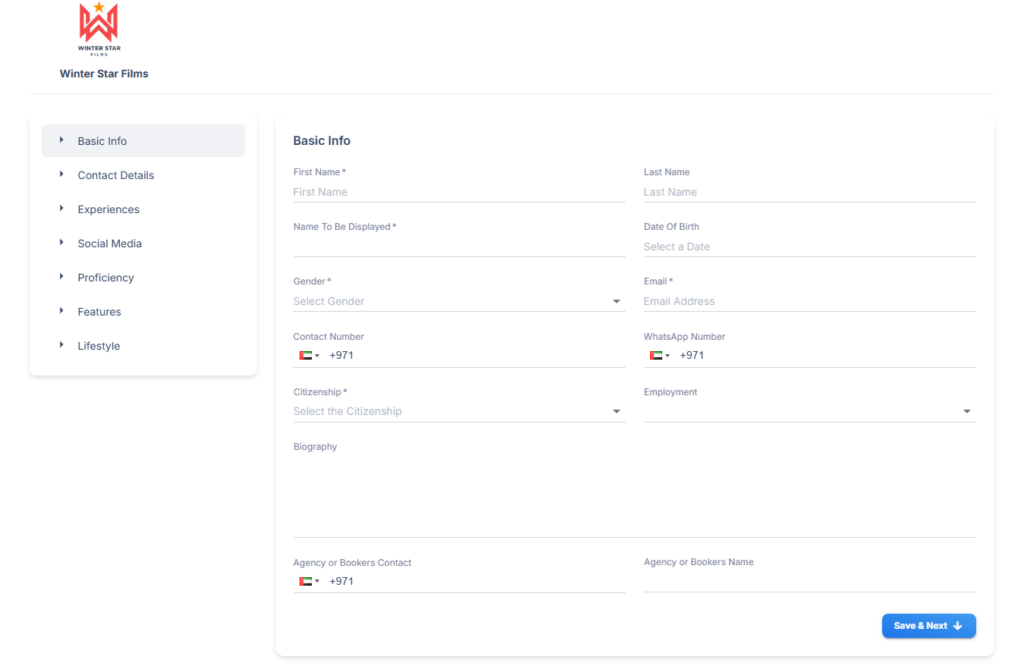Open the Date Of Birth picker field

808,247
